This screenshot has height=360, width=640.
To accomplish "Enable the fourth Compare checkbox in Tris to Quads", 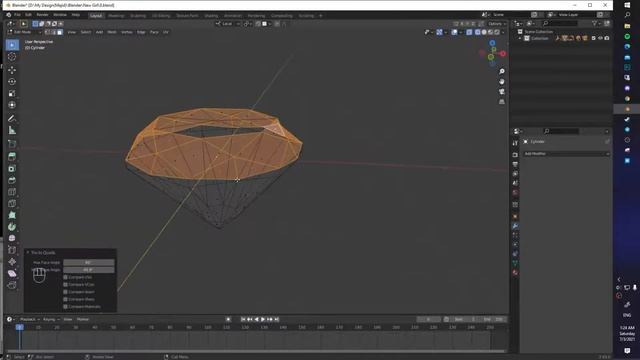I will pyautogui.click(x=65, y=299).
